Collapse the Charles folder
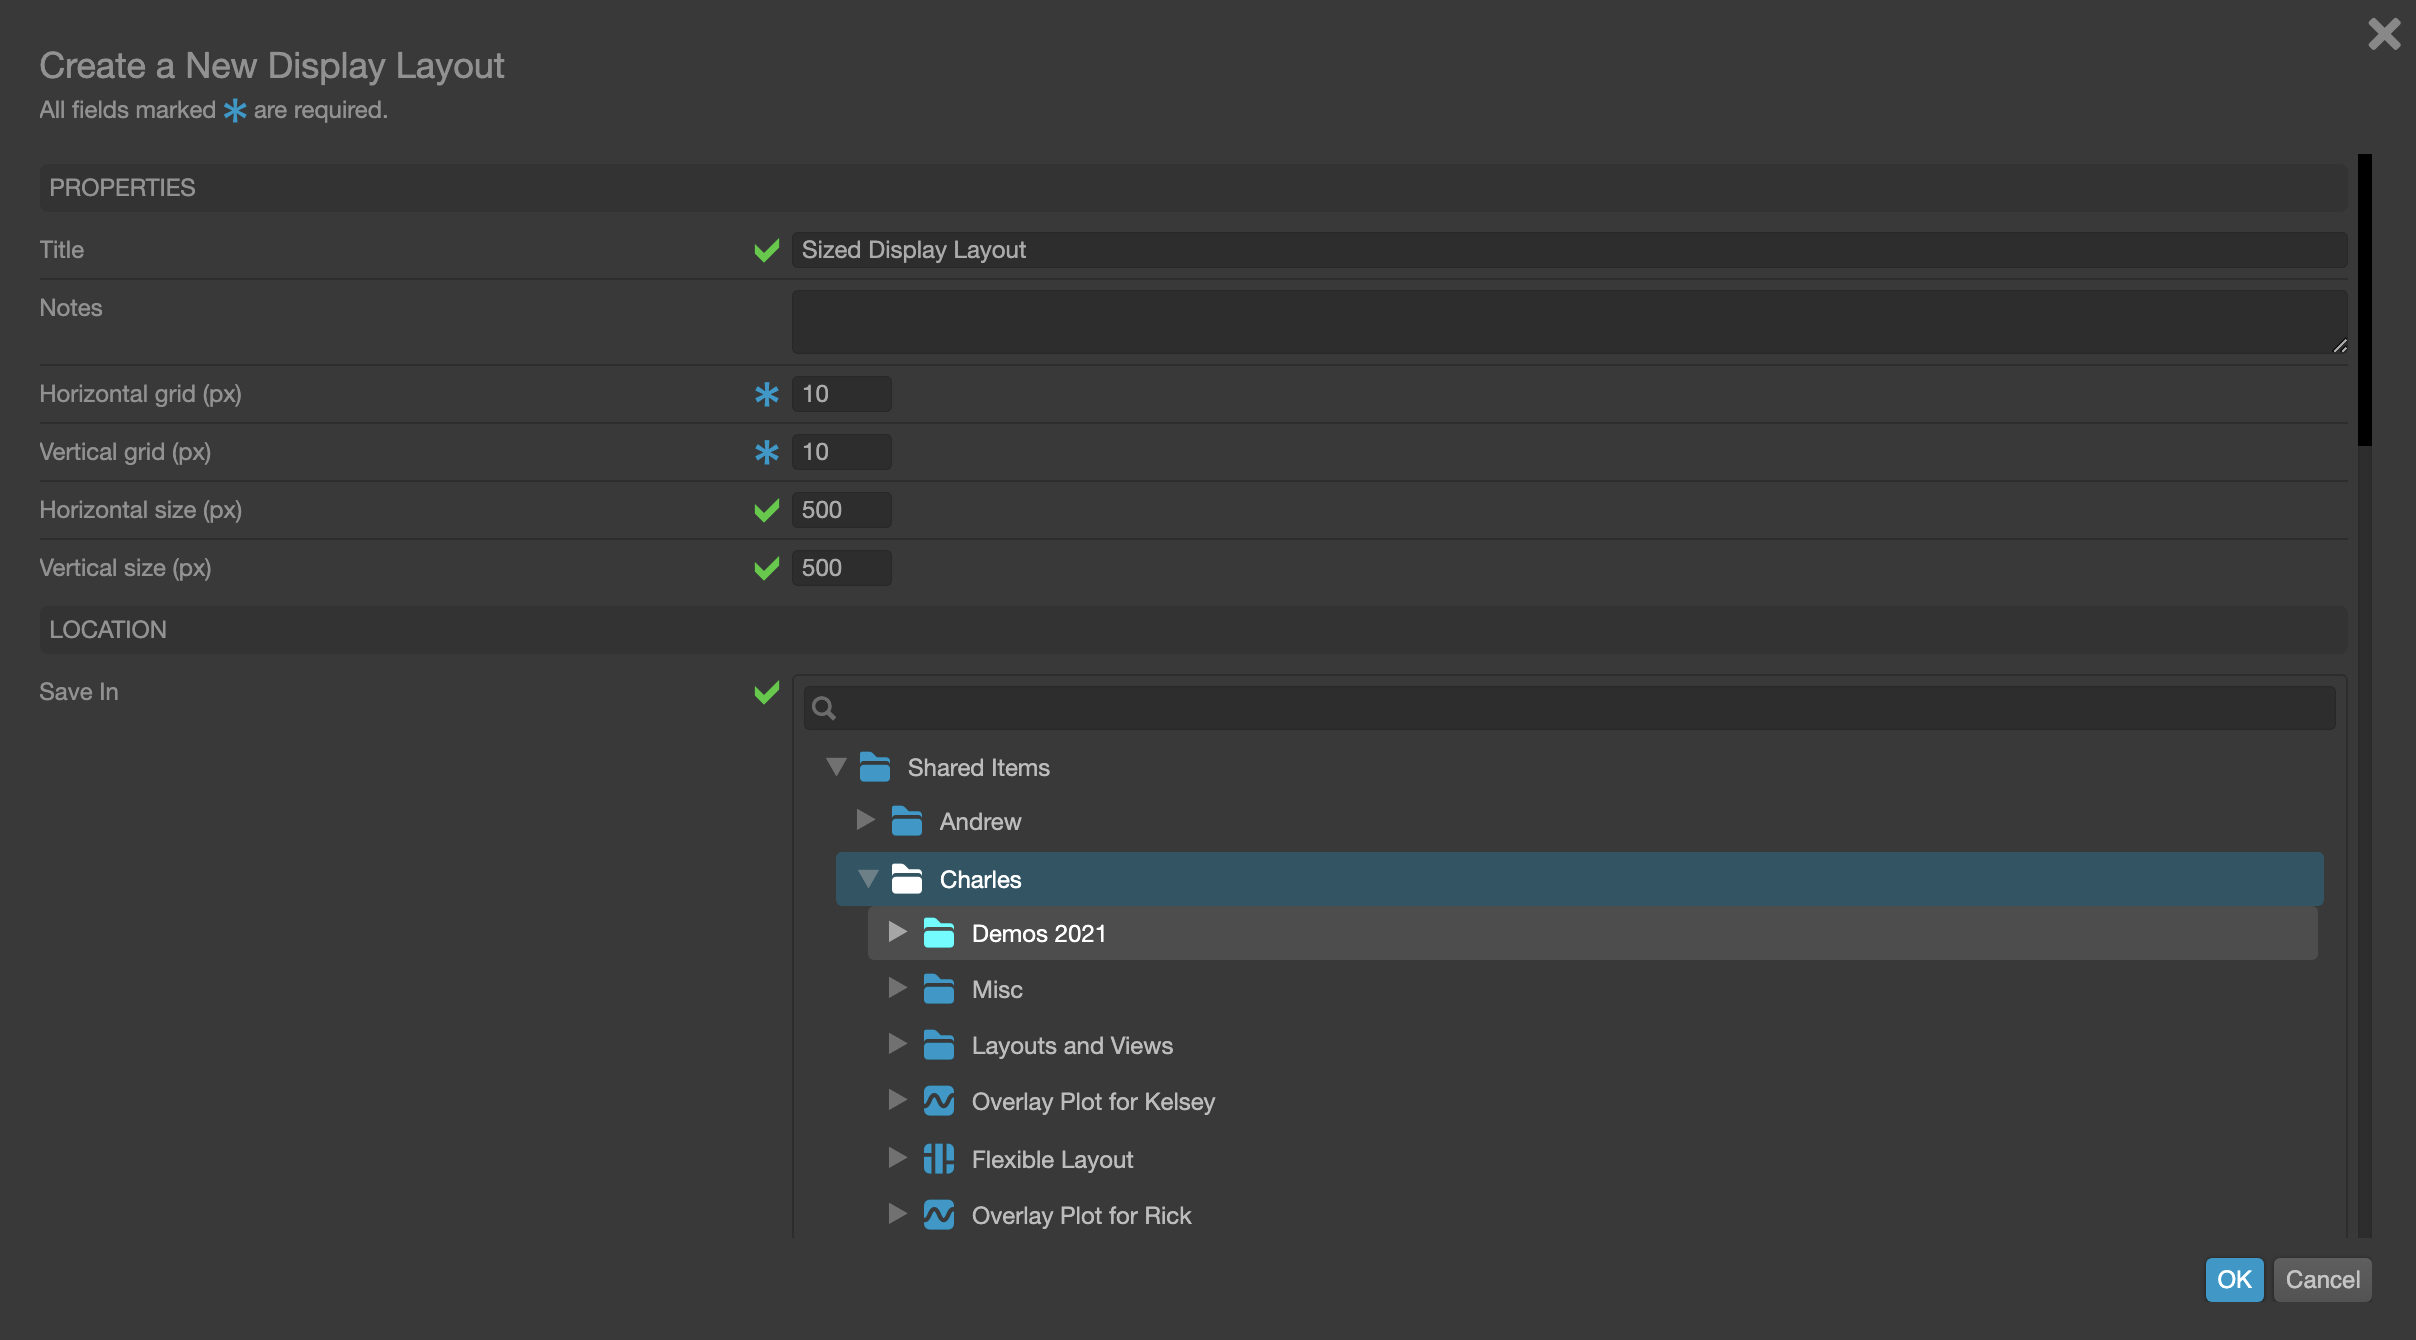Screen dimensions: 2416x1340 click(866, 878)
